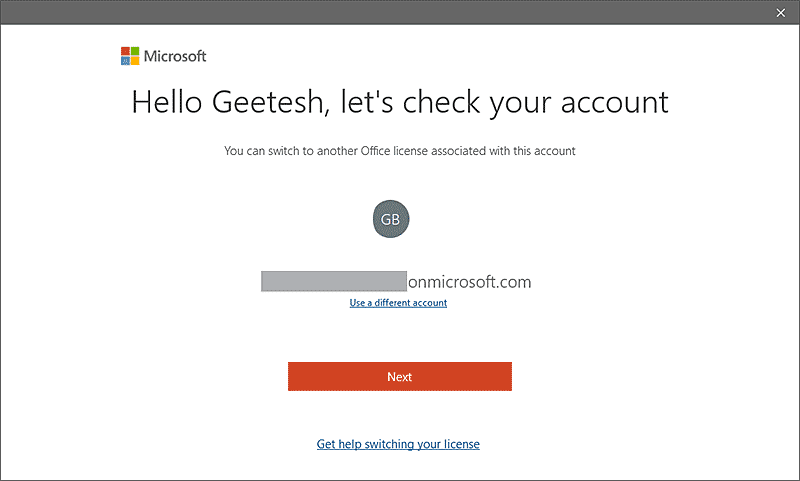Click the 'You can switch to another Office license' text
This screenshot has height=481, width=800.
point(400,151)
